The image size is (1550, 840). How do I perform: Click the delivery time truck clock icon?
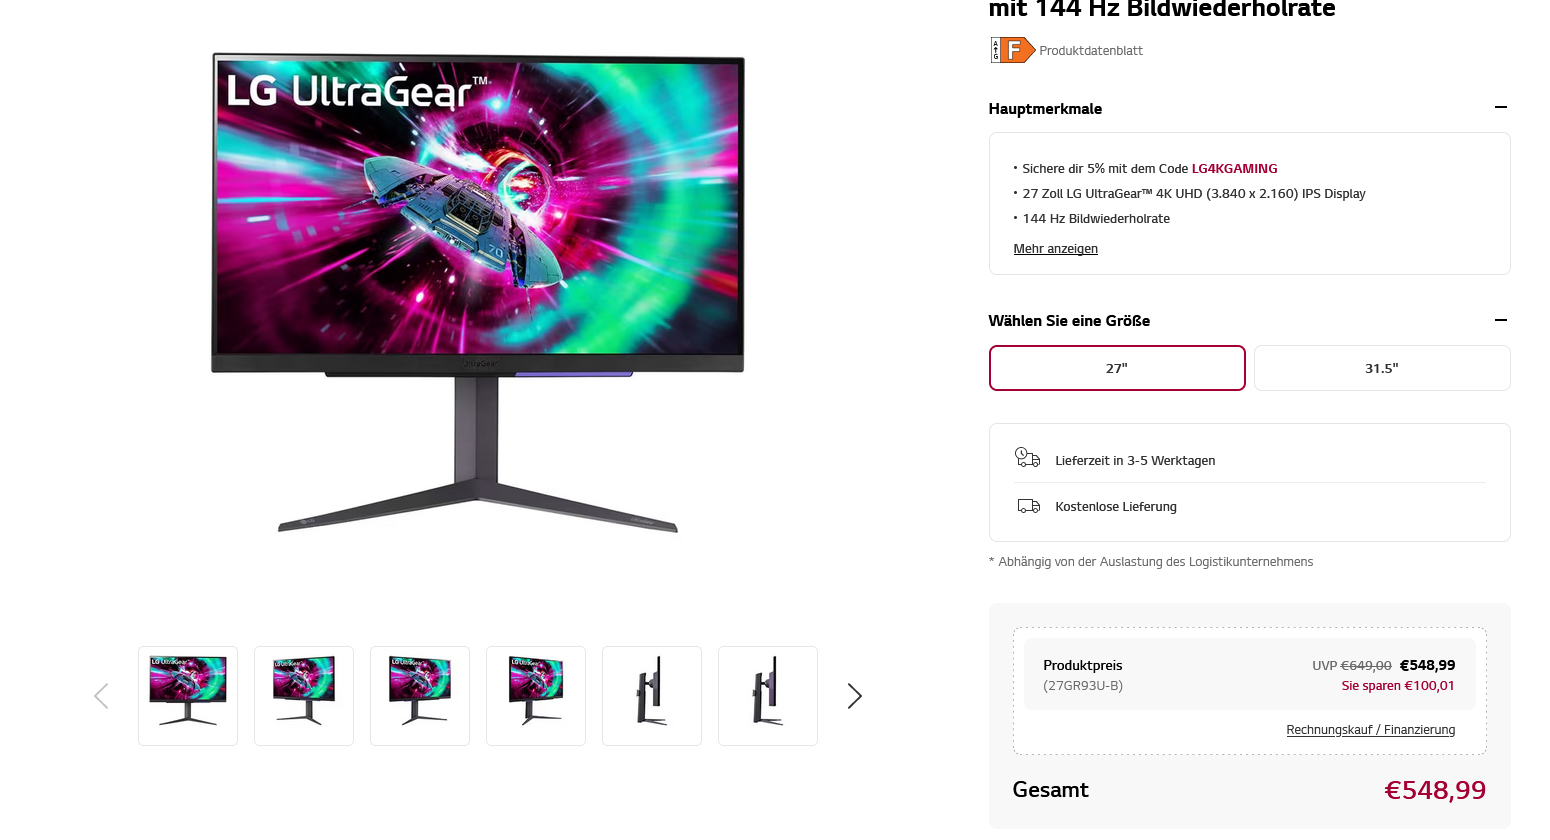(x=1027, y=458)
